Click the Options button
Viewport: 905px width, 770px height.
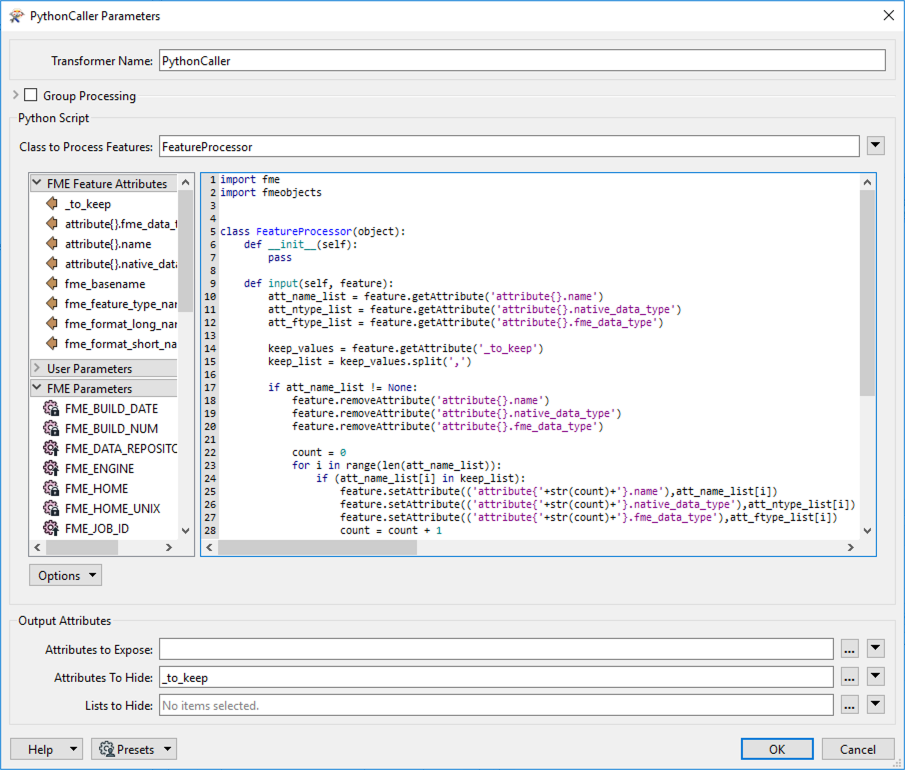point(65,575)
